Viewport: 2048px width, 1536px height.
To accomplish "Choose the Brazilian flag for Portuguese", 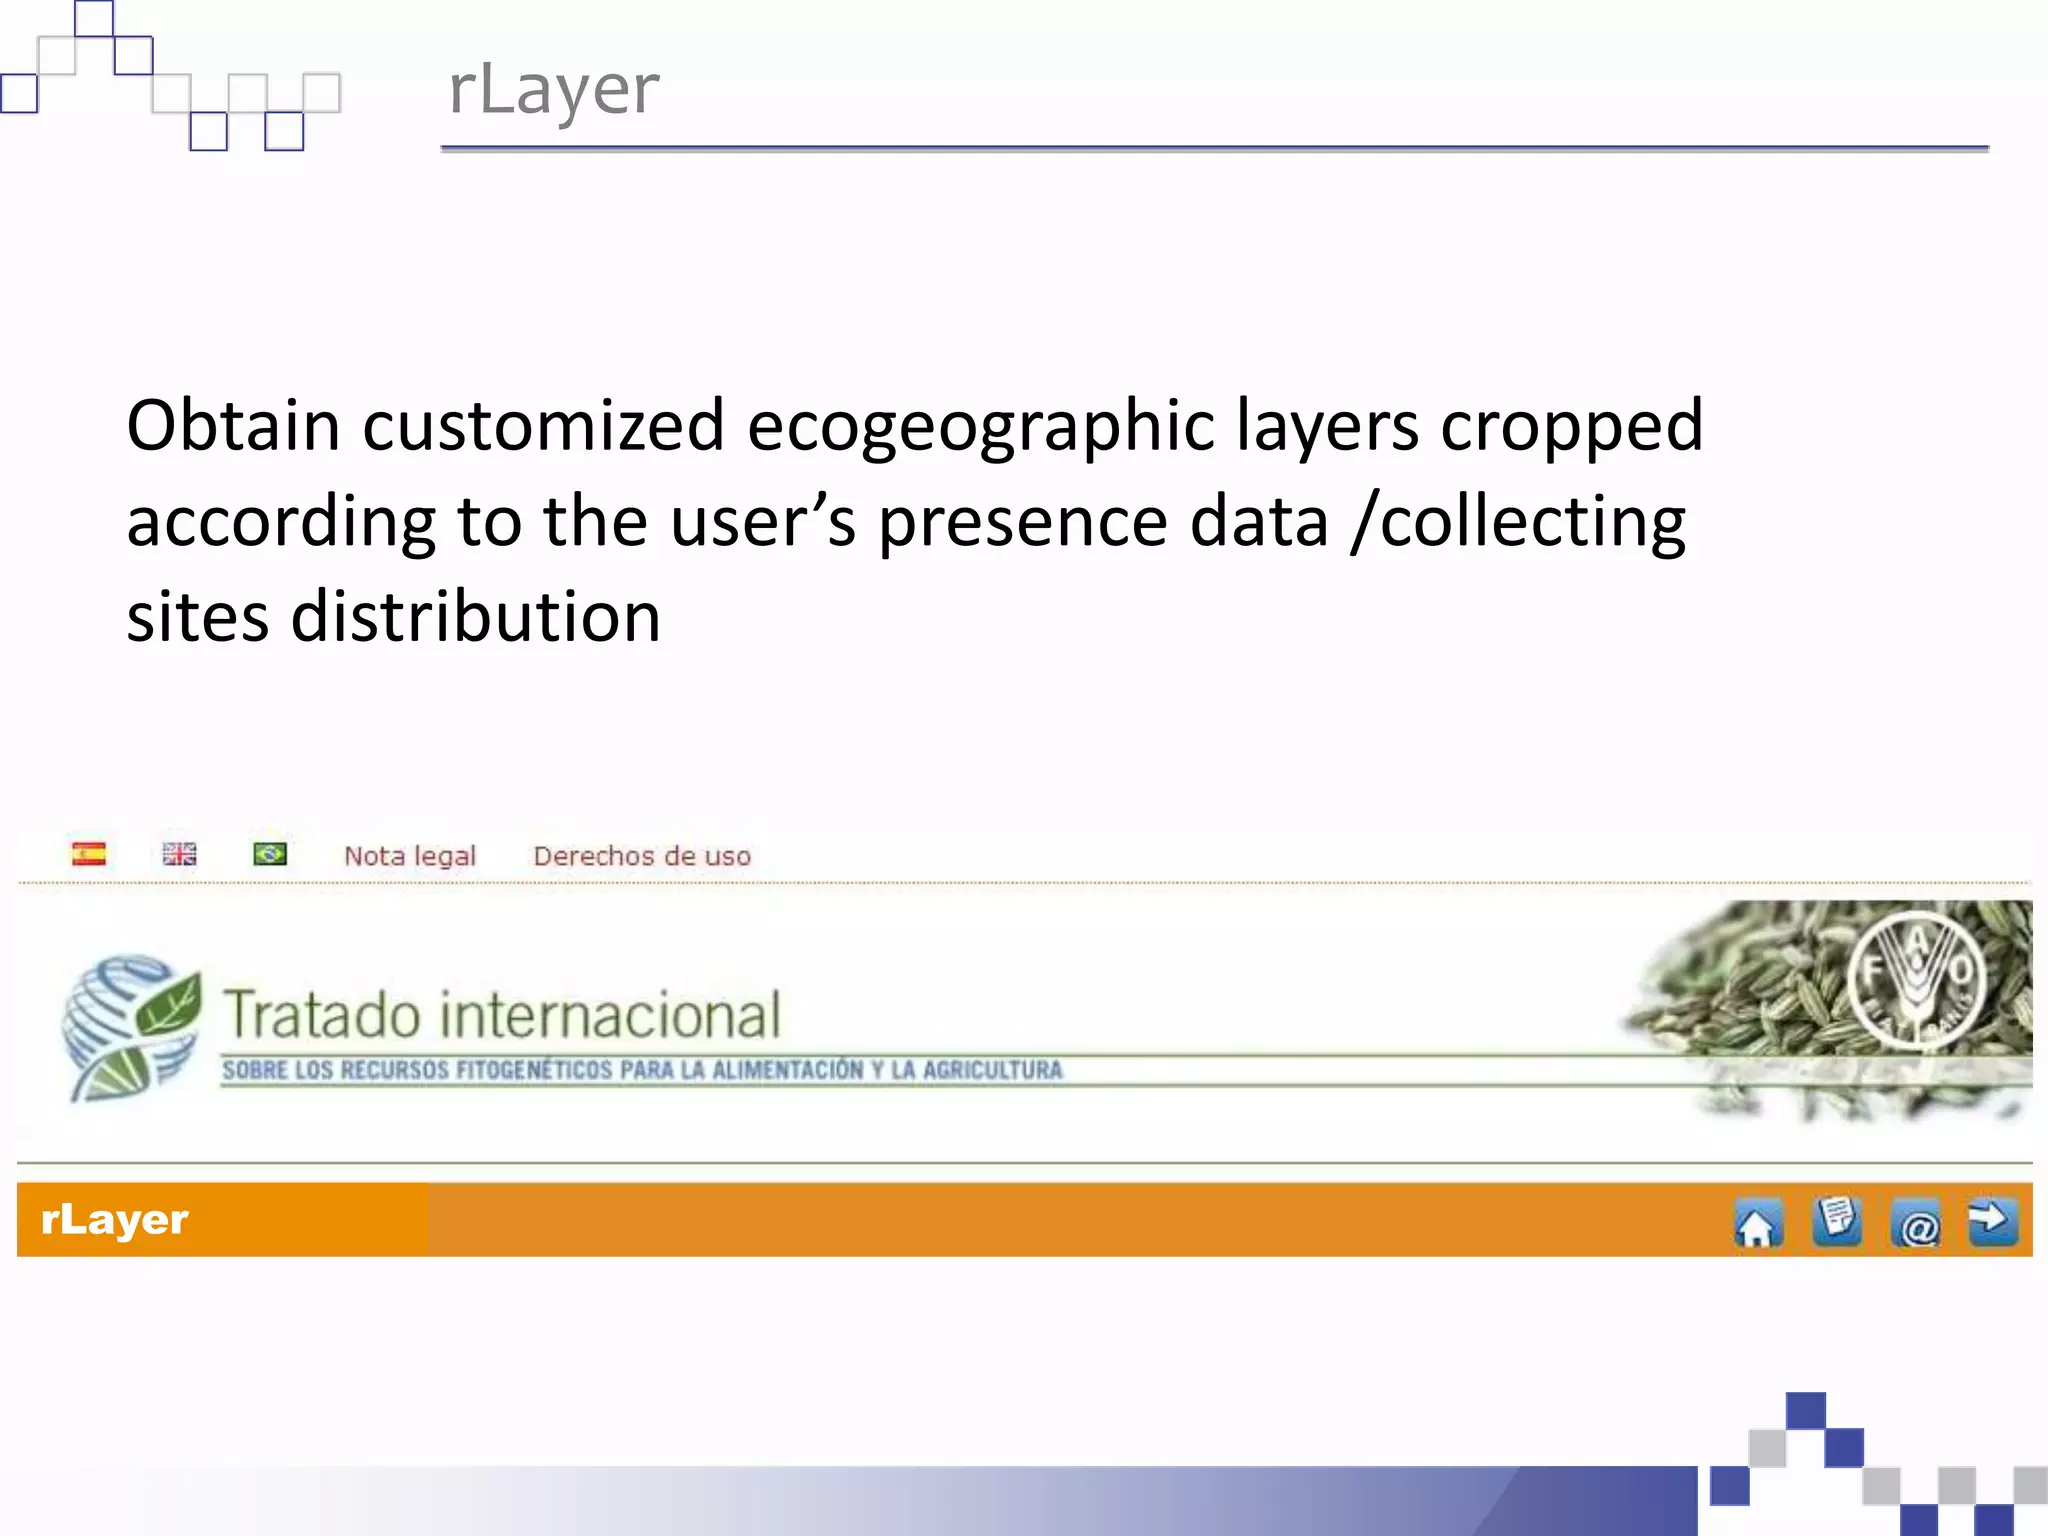I will tap(270, 854).
